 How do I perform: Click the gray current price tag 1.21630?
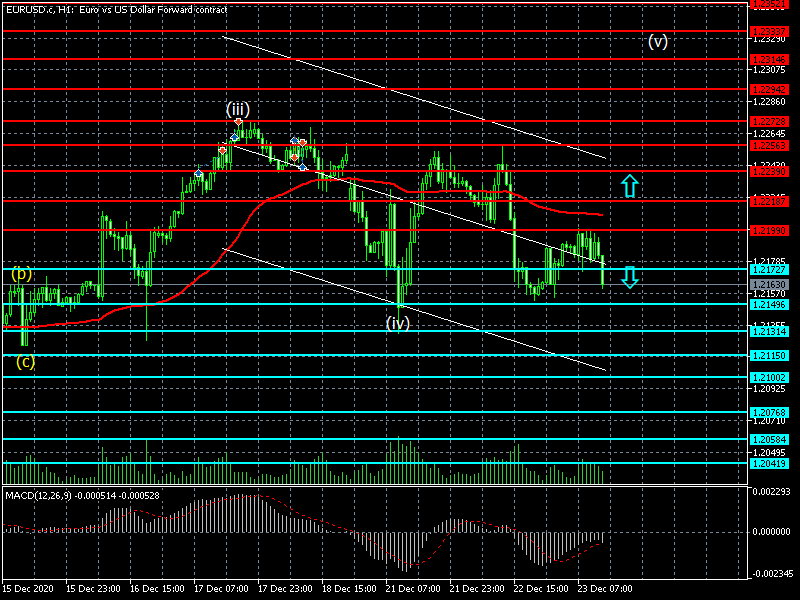coord(769,284)
